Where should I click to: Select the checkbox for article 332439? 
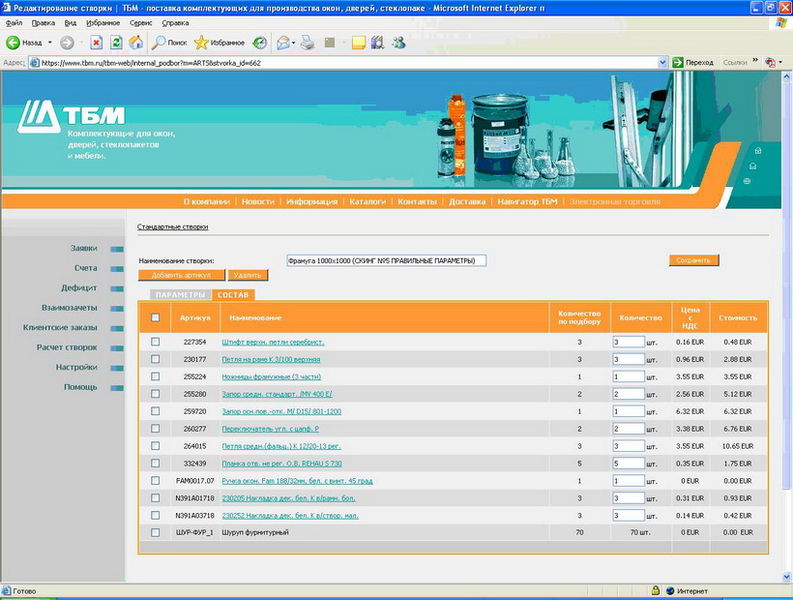(x=155, y=463)
